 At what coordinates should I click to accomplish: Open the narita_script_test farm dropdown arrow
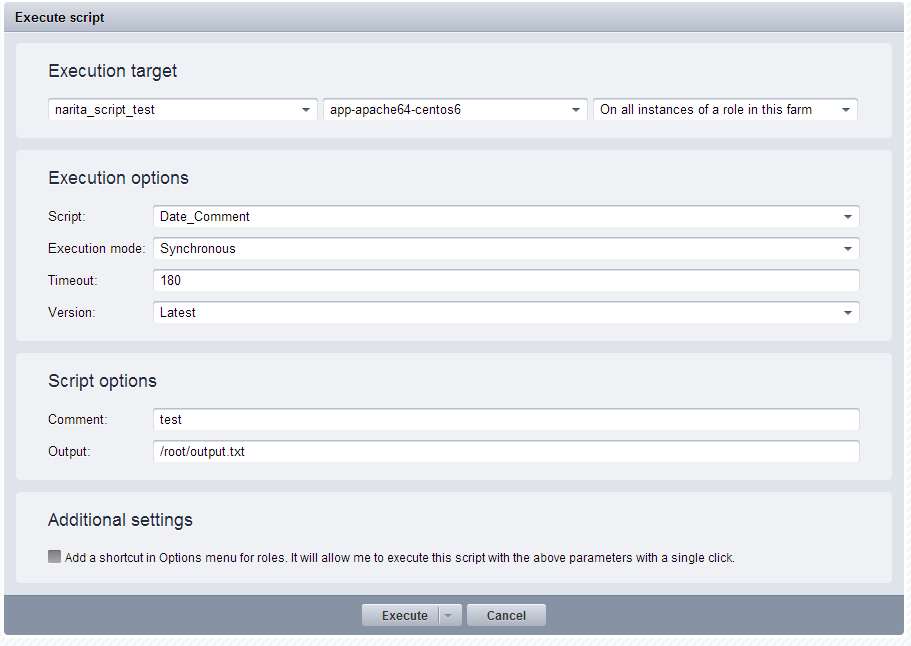[306, 110]
